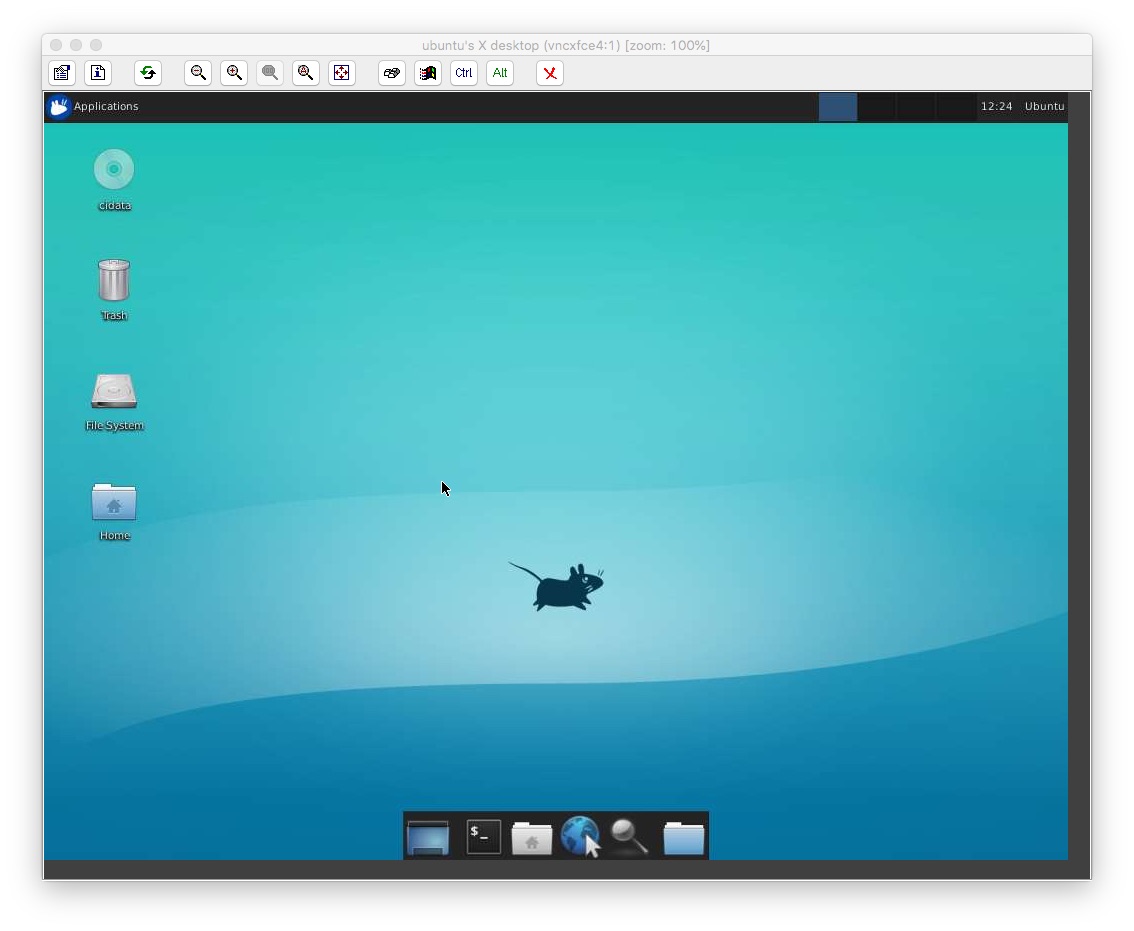Open Application Finder magnifier in dock

point(629,837)
